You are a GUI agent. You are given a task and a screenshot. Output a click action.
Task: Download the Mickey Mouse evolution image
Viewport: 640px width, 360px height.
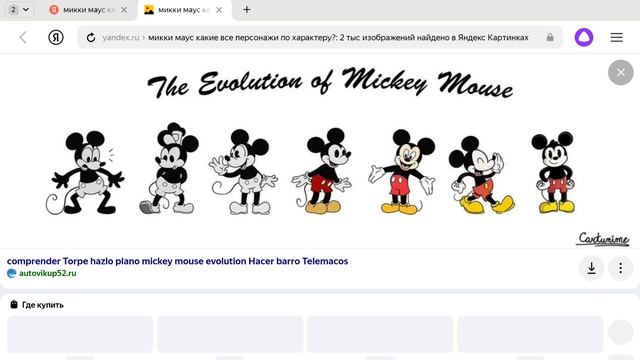pyautogui.click(x=591, y=268)
